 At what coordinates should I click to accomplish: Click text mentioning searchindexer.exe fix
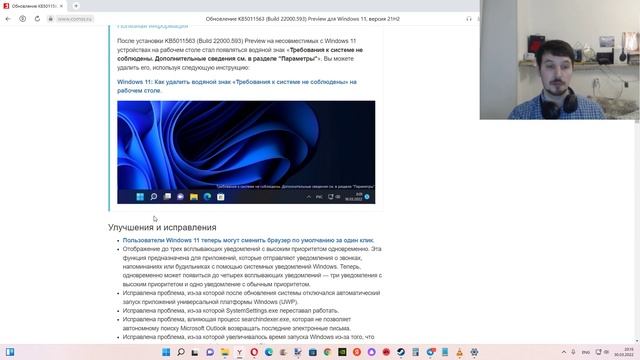click(237, 324)
